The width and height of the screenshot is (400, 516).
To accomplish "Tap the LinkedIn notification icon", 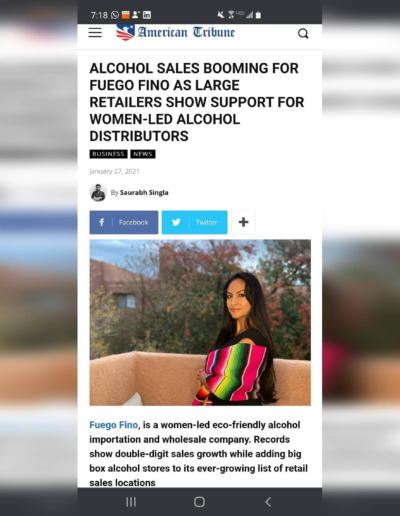I will (147, 15).
